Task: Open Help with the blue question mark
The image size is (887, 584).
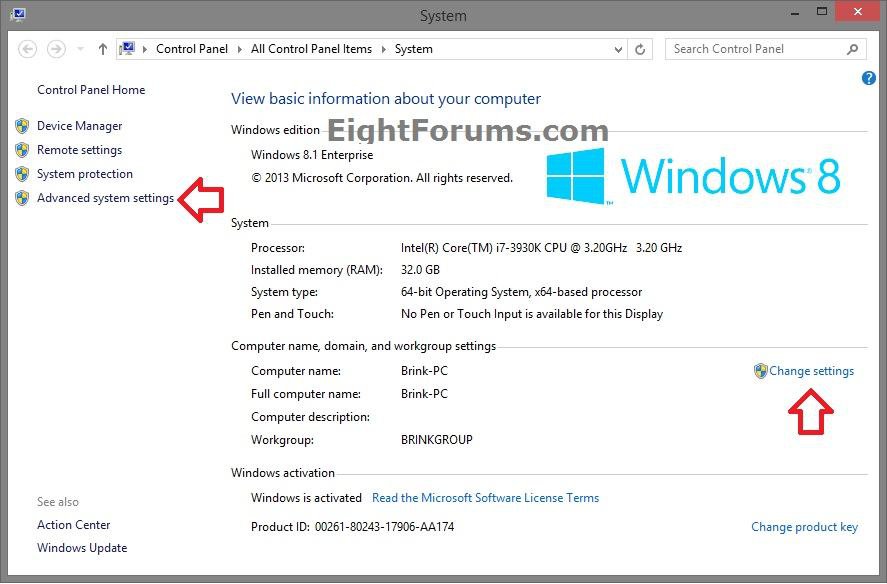Action: [869, 78]
